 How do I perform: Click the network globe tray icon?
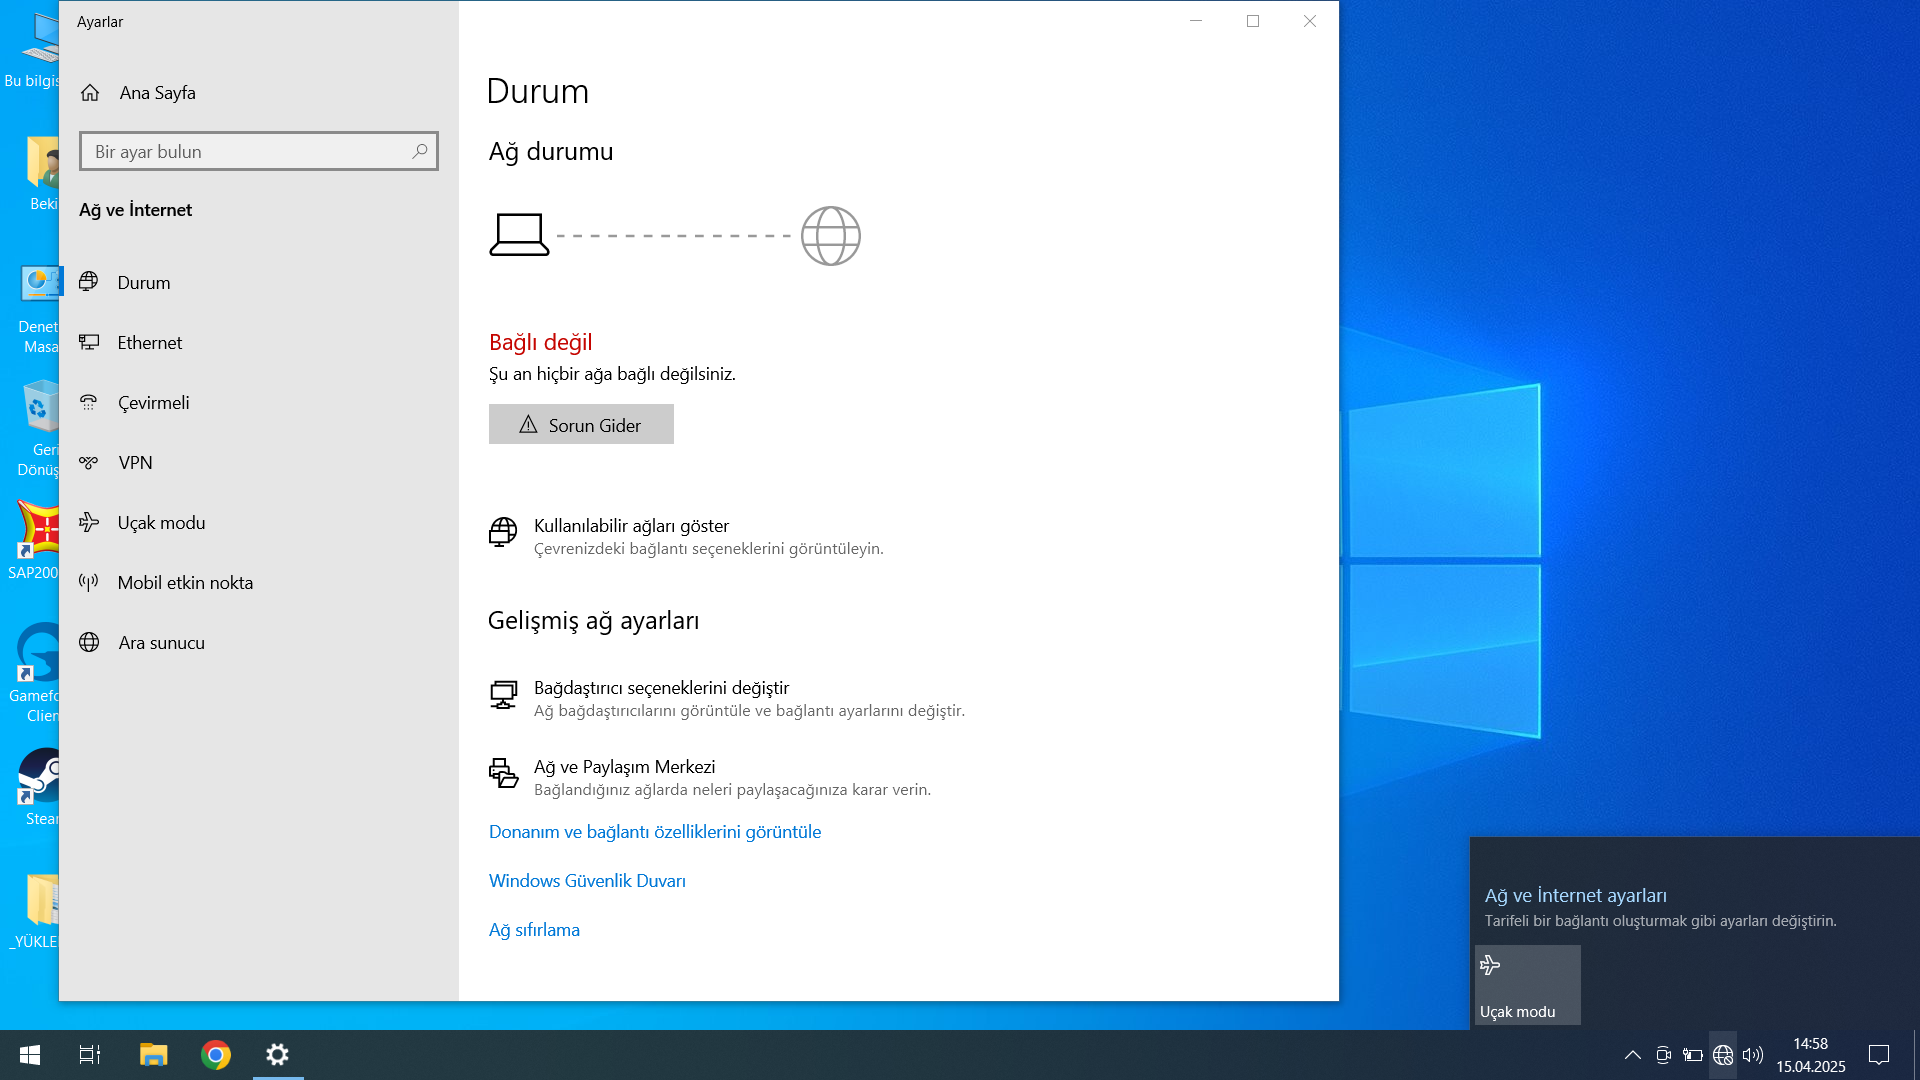(1722, 1055)
